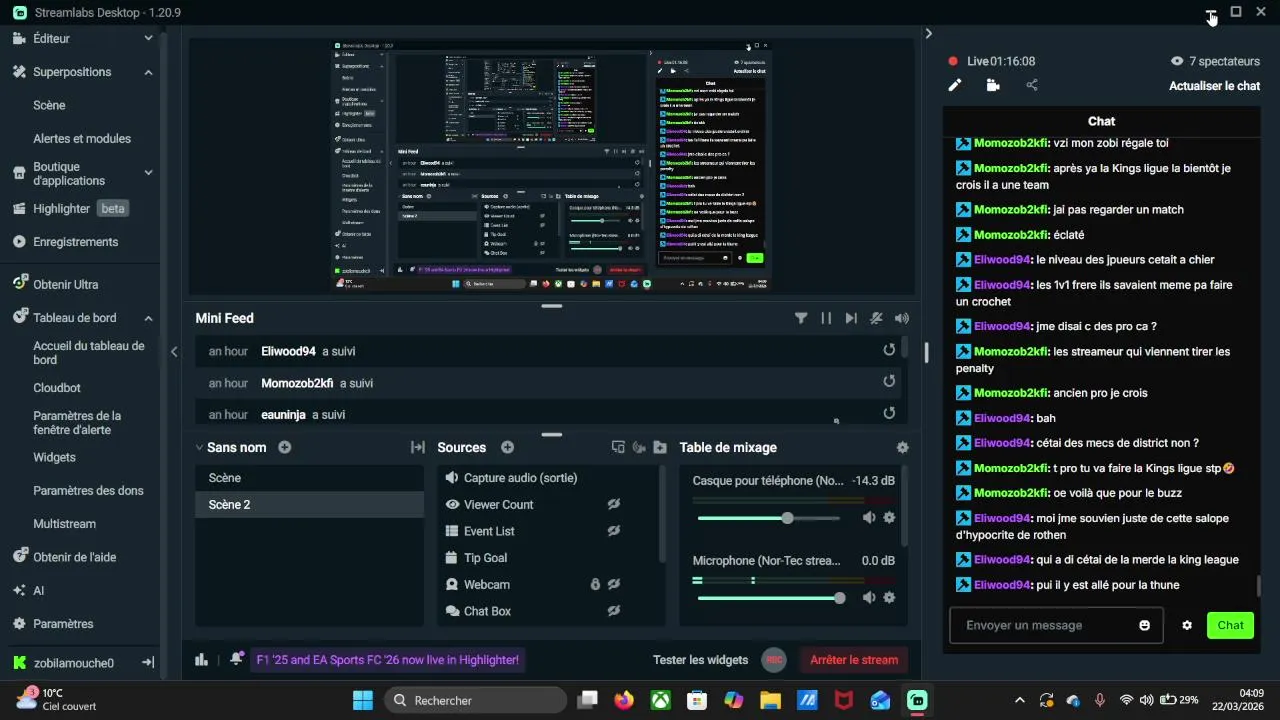Unlock the Webcam source lock icon
The width and height of the screenshot is (1280, 720).
[x=595, y=584]
